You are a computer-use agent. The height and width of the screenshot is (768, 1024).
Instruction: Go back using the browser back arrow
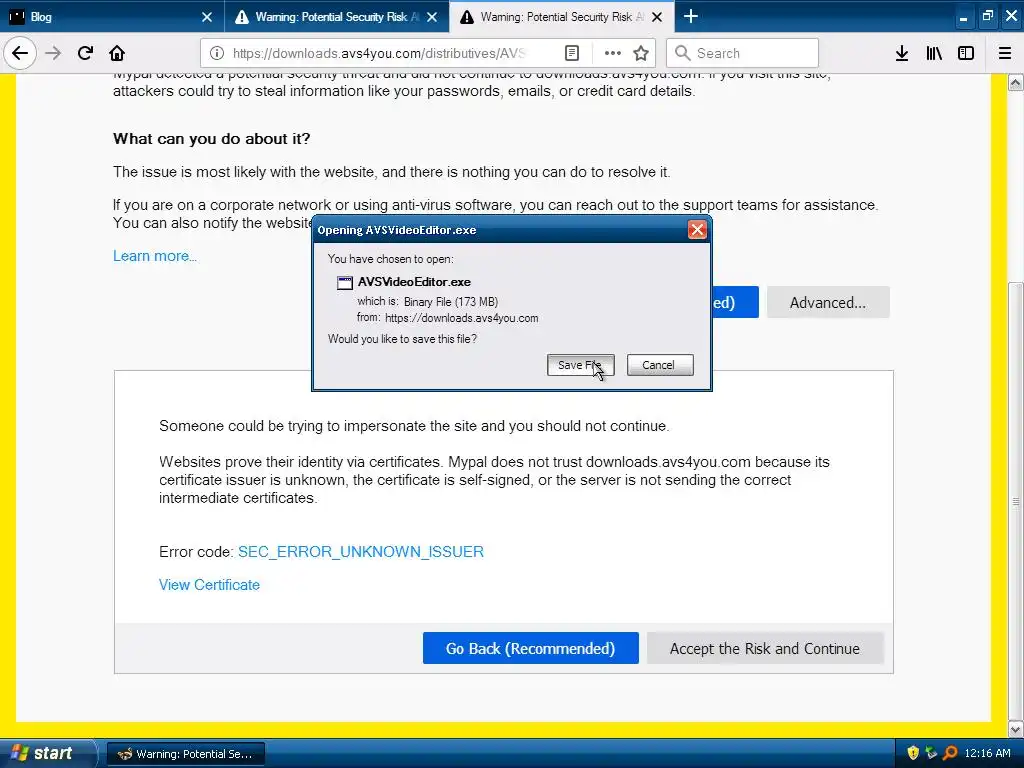(20, 53)
